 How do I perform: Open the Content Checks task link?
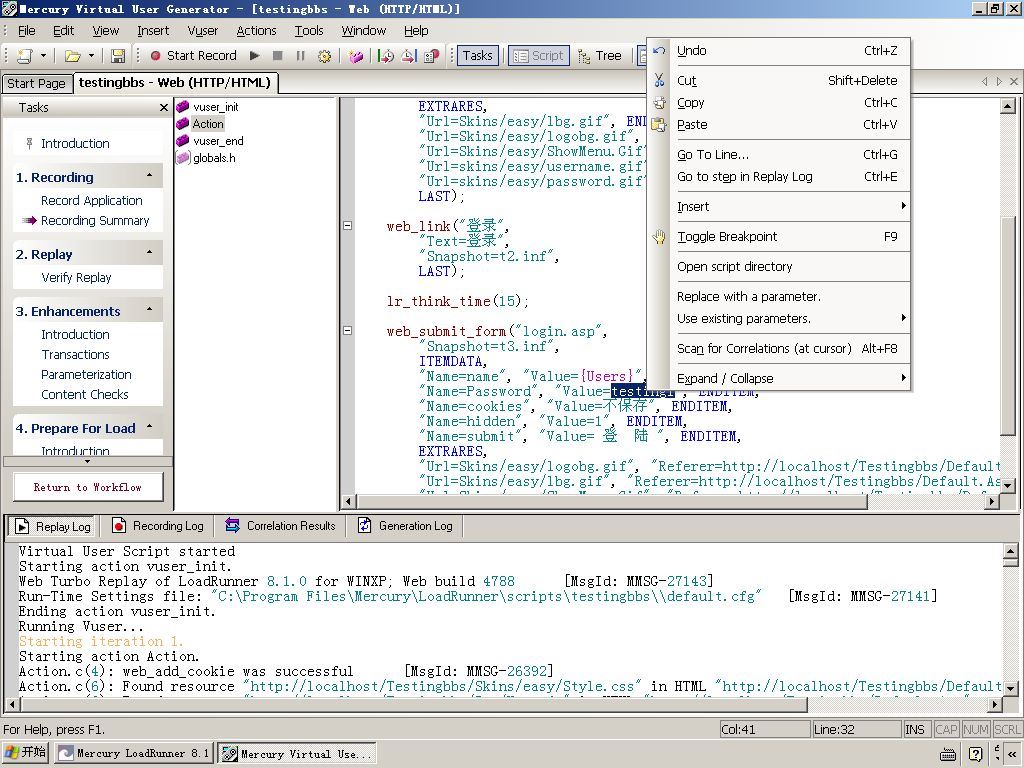tap(85, 395)
